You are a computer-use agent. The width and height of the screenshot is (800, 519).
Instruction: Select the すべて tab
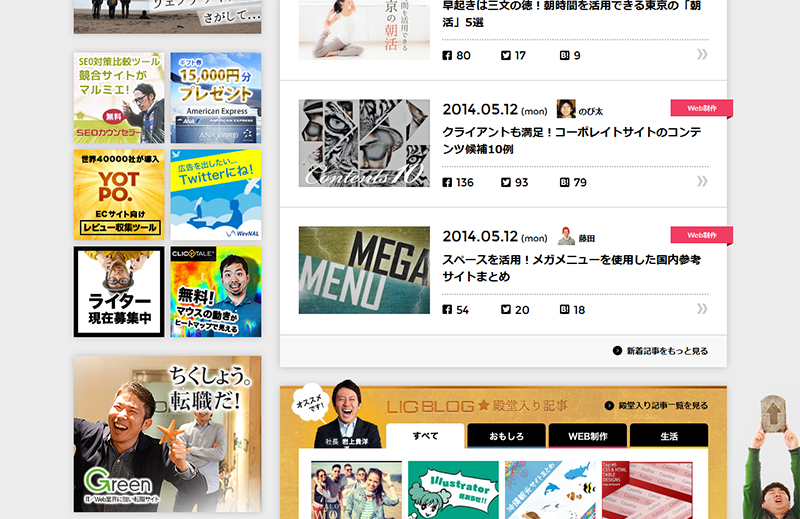point(425,436)
